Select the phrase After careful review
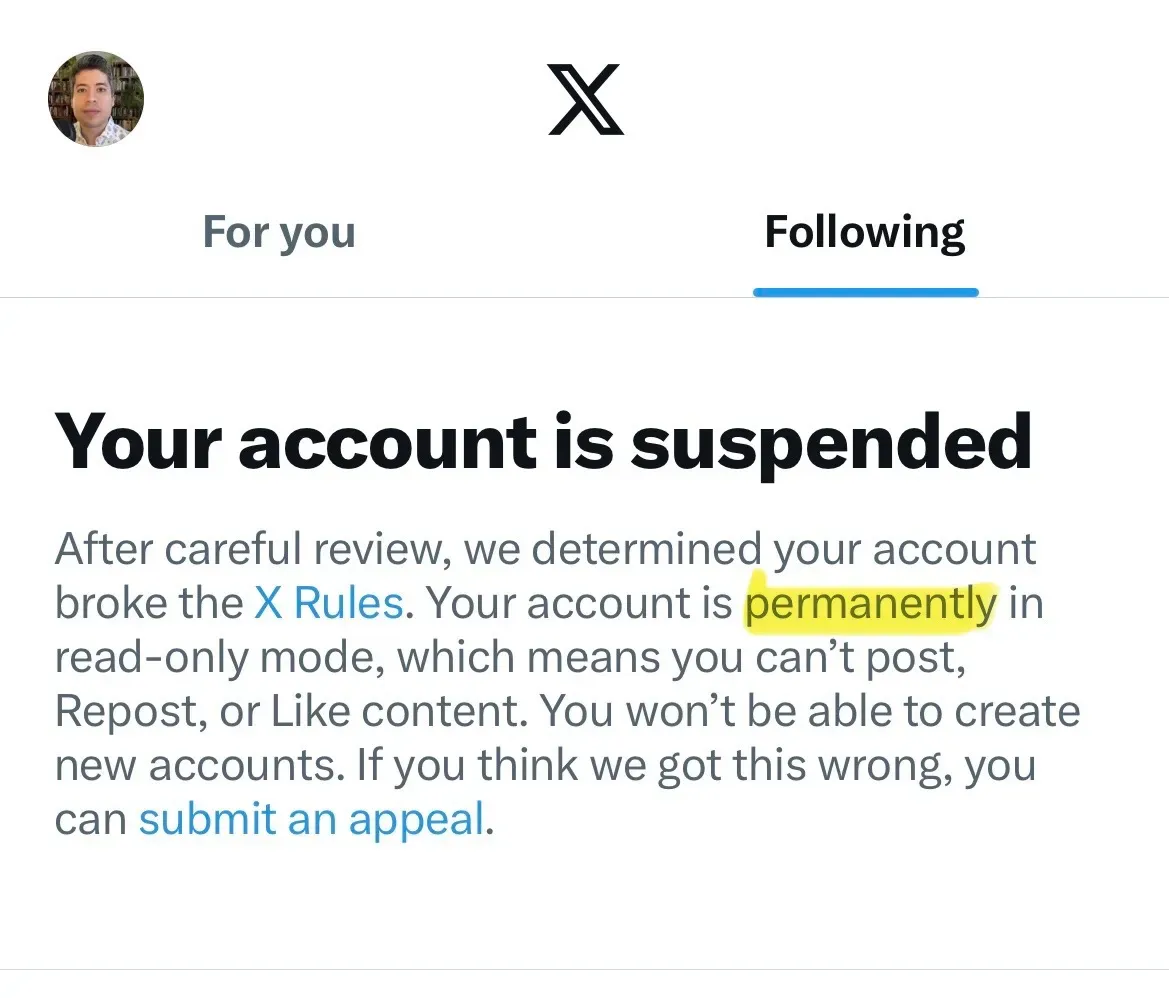Screen dimensions: 1169x998 253,549
